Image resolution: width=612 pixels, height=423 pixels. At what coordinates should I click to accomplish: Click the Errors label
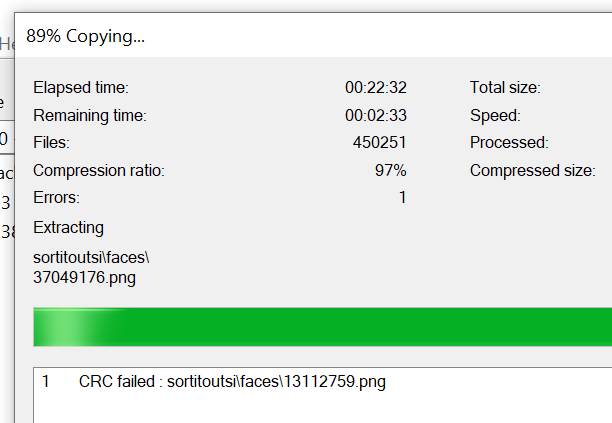pos(56,198)
